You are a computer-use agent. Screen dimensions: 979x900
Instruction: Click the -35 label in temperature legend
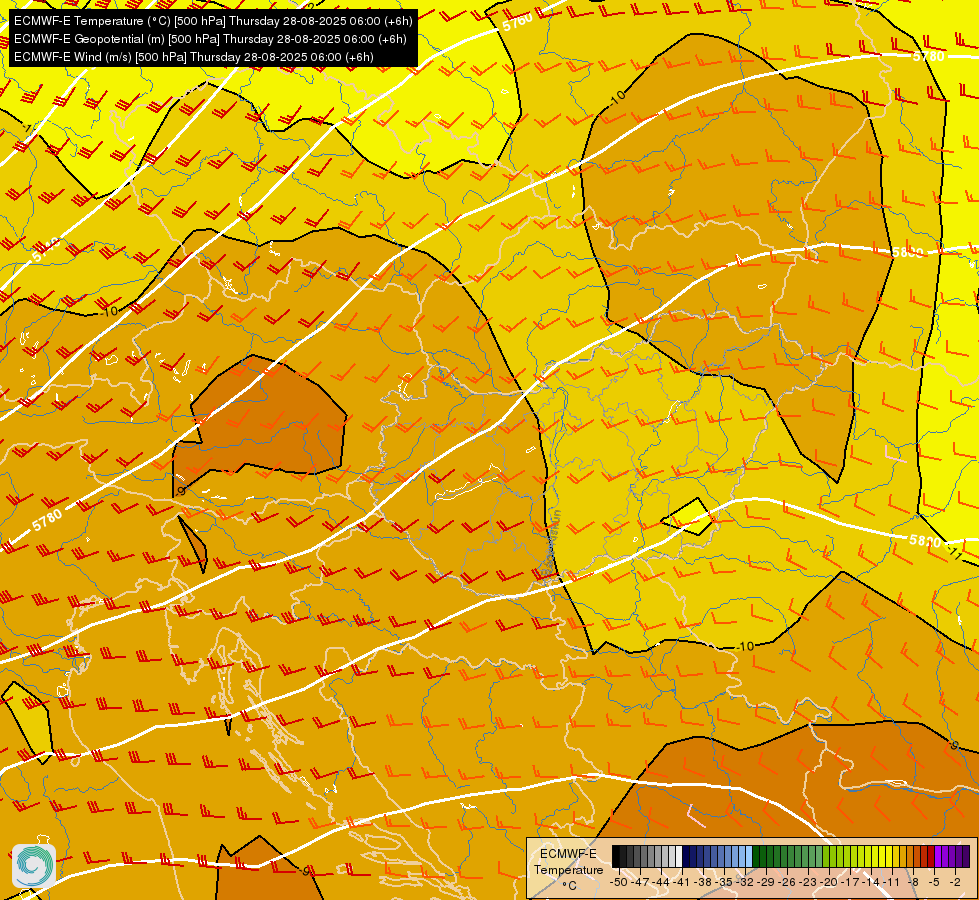(724, 882)
